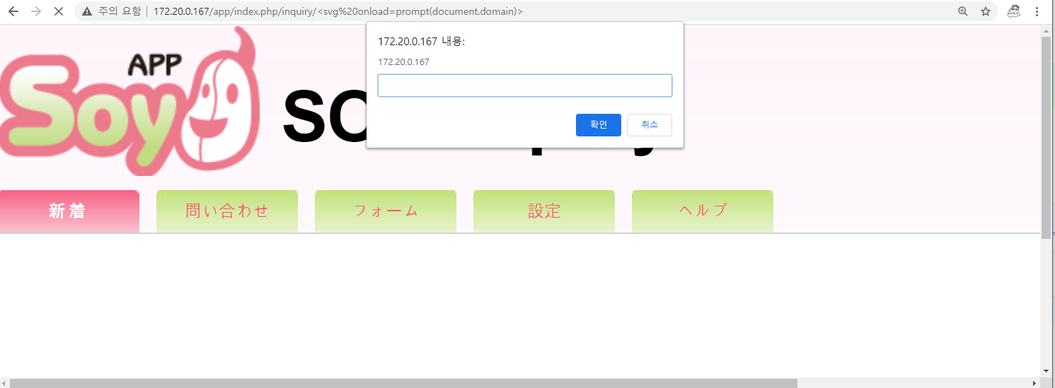Click the browser forward arrow
The height and width of the screenshot is (388, 1055).
36,11
